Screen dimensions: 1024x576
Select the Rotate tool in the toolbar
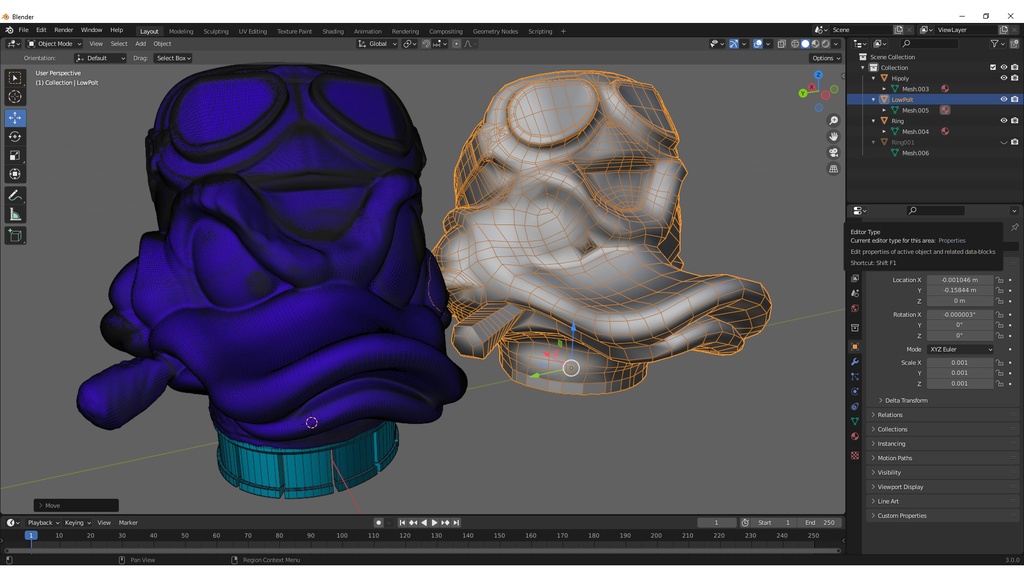15,136
